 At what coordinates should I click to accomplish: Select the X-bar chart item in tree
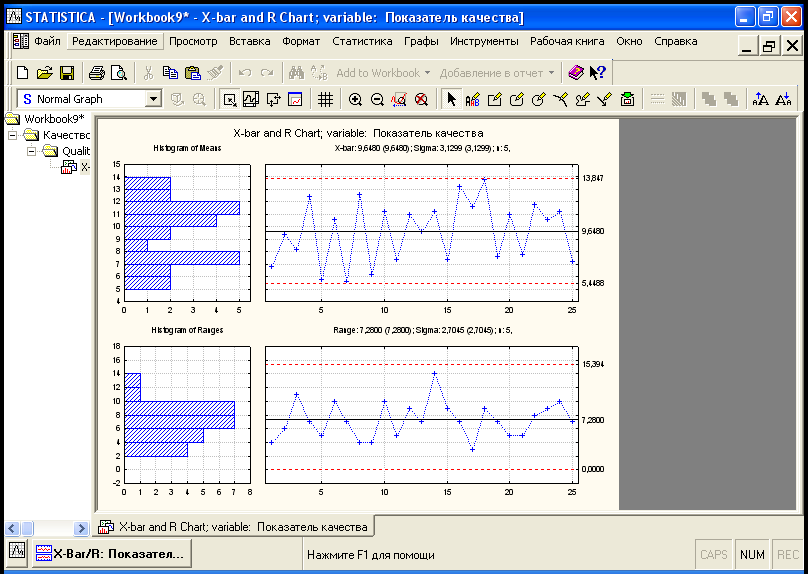[x=75, y=167]
